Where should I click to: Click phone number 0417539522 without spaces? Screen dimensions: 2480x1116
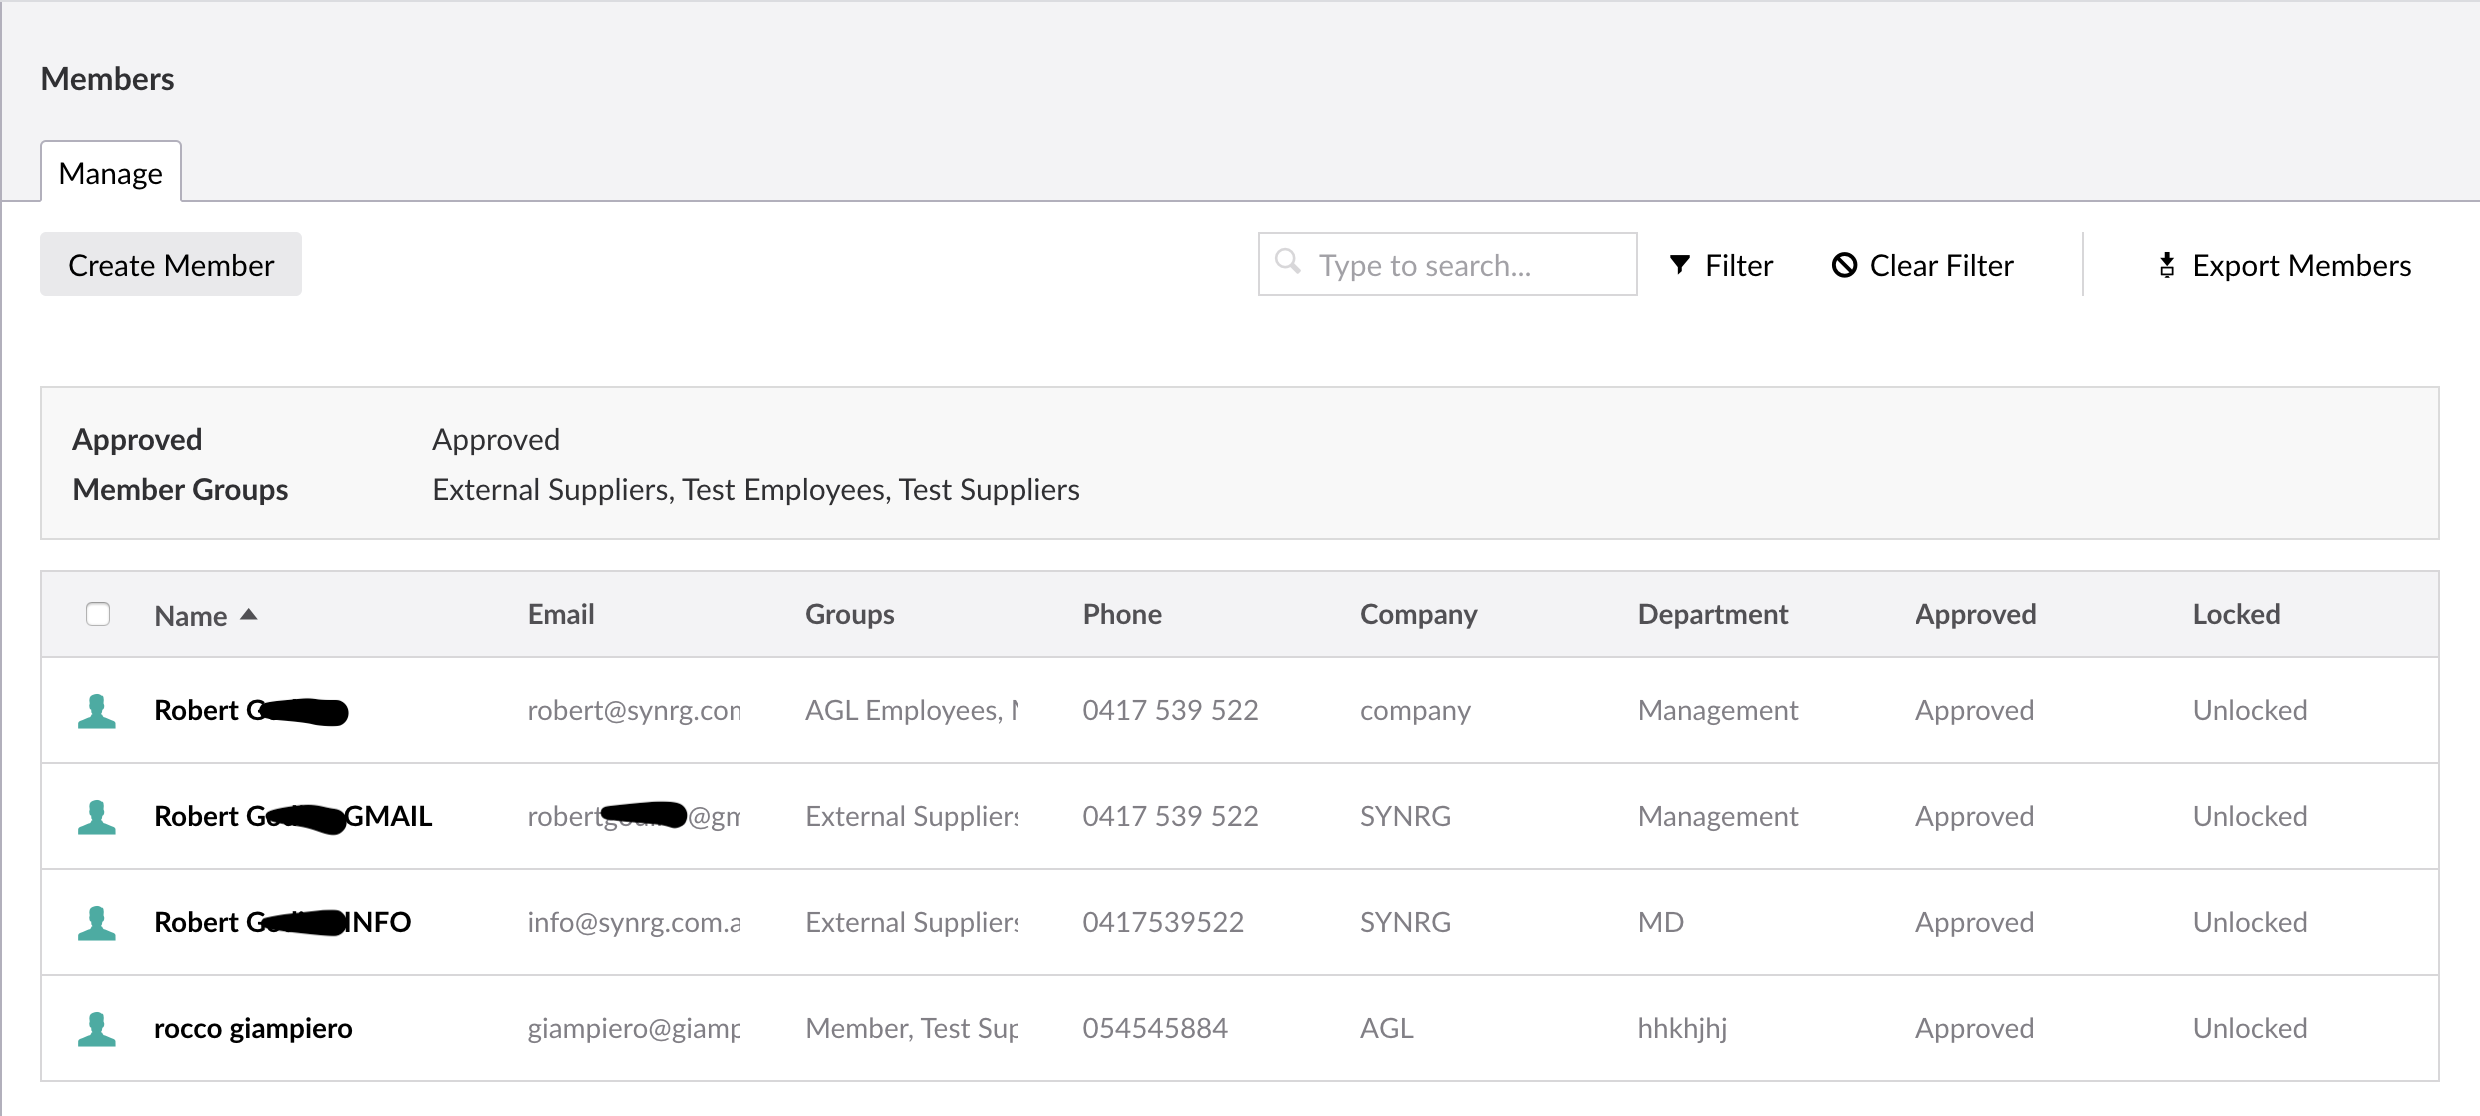click(x=1163, y=922)
